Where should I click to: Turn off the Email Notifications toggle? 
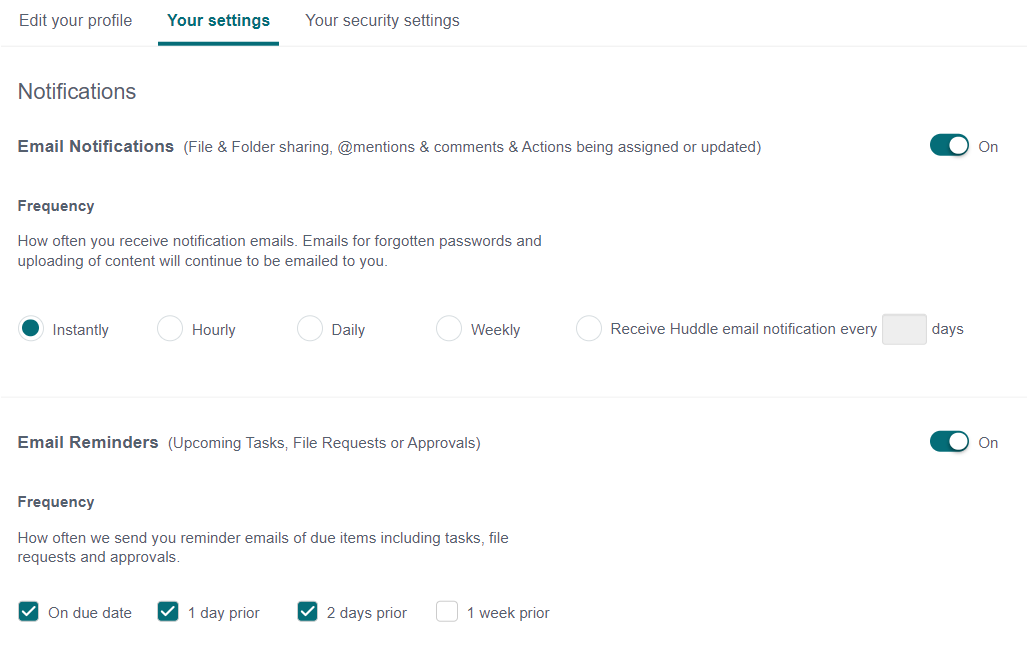point(949,145)
